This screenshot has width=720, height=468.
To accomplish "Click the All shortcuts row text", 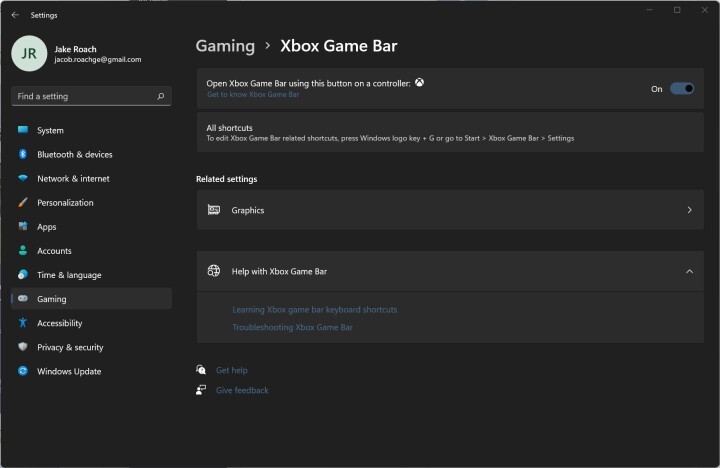I will pos(229,128).
